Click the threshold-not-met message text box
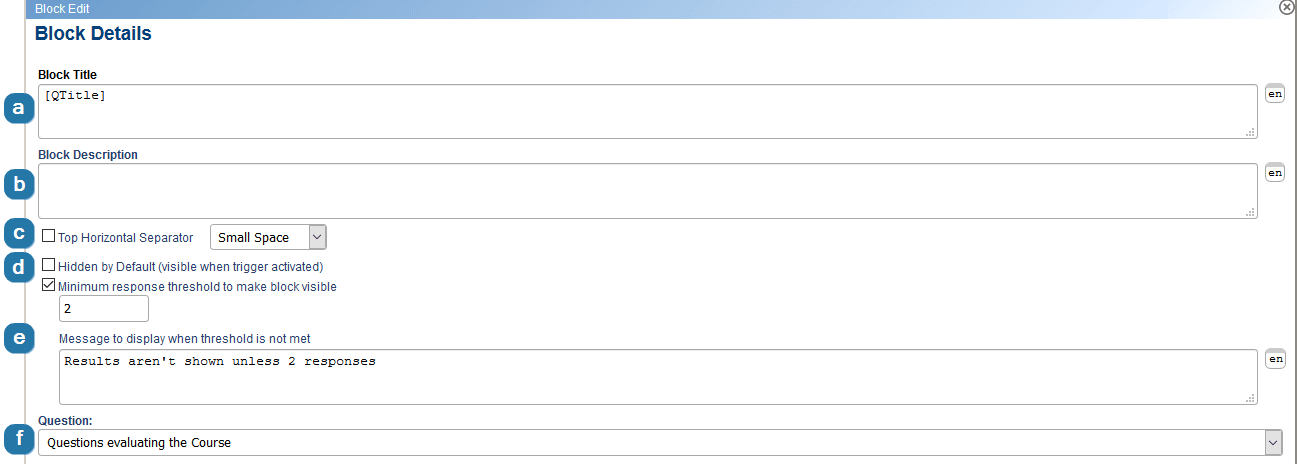Viewport: 1297px width, 464px height. [658, 377]
